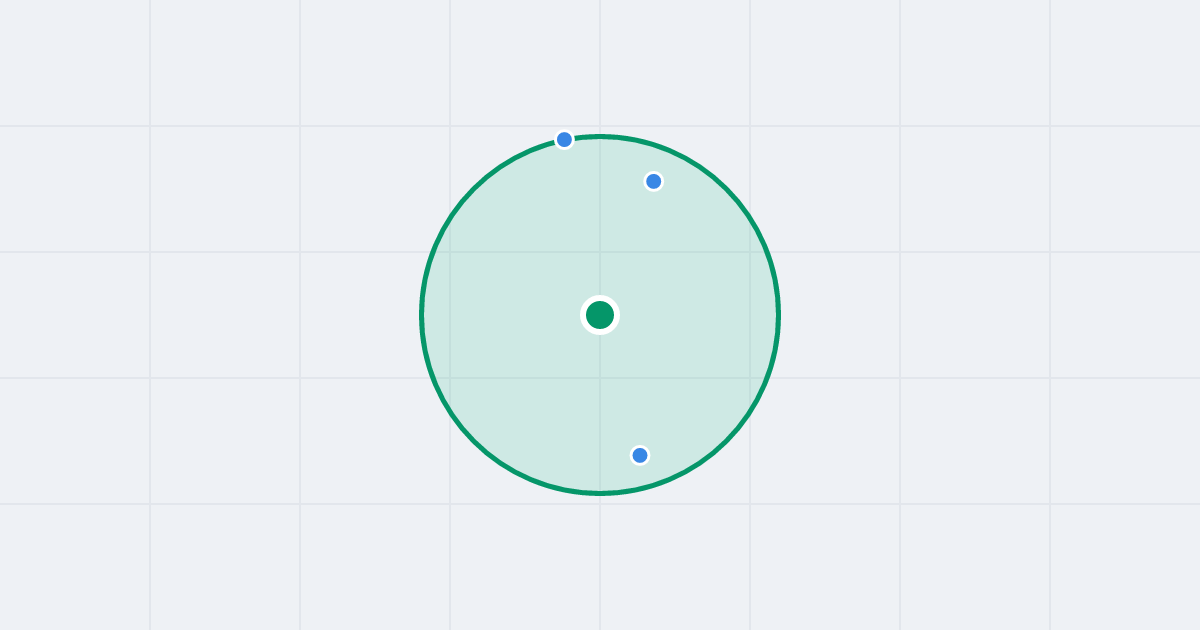Select the blue dot inside the circle's upper right

[653, 181]
